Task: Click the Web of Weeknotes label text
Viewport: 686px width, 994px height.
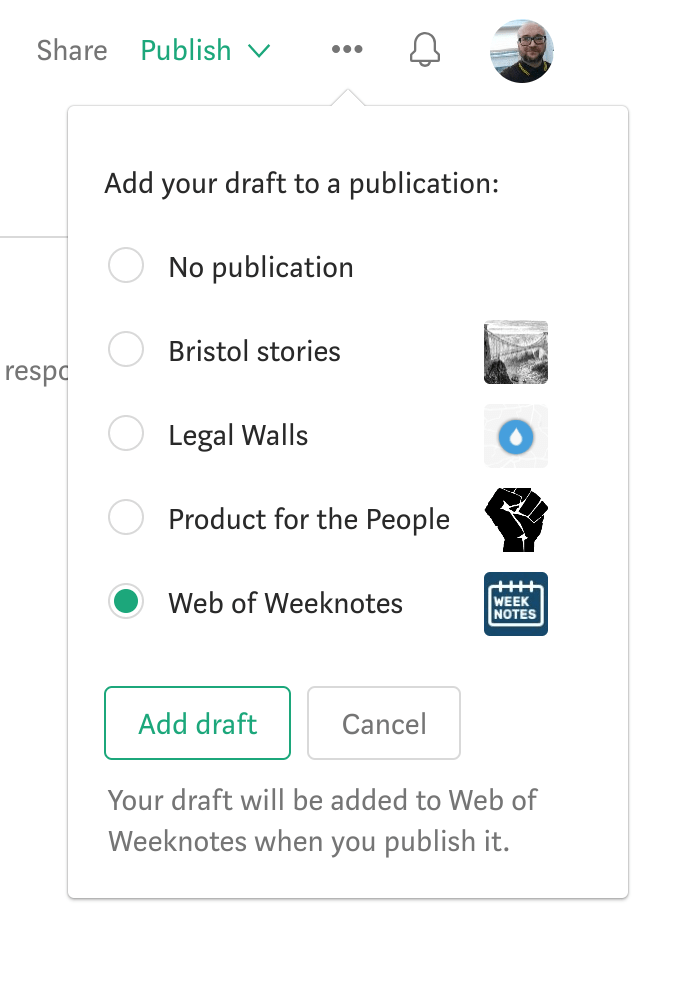Action: coord(285,604)
